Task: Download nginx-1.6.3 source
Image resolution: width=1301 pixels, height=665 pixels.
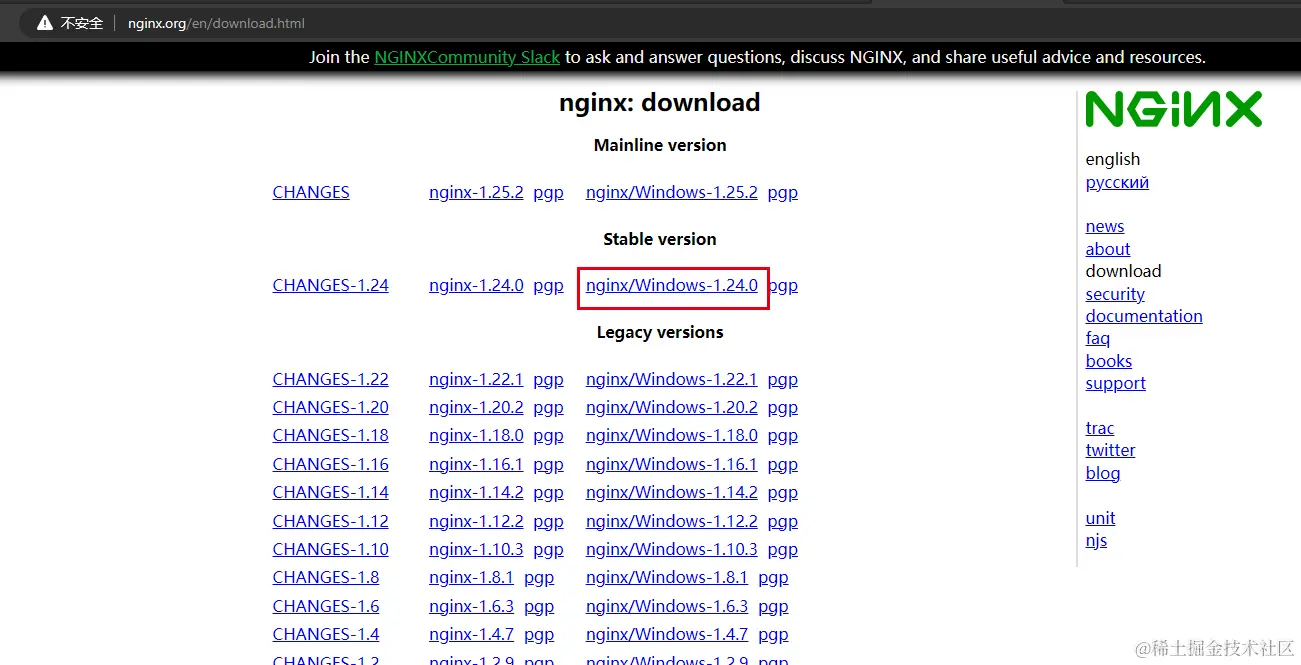Action: pyautogui.click(x=471, y=606)
